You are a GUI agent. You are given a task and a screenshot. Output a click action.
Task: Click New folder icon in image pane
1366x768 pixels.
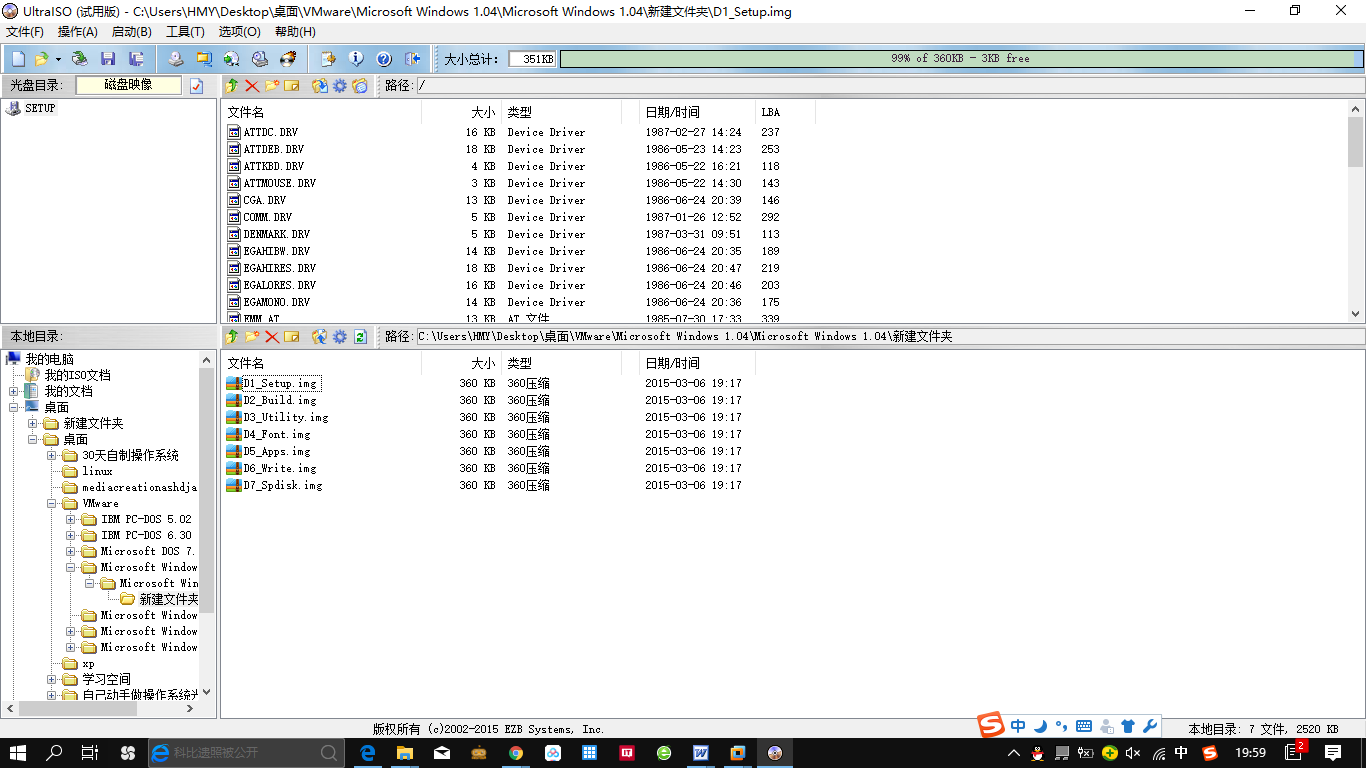point(272,86)
